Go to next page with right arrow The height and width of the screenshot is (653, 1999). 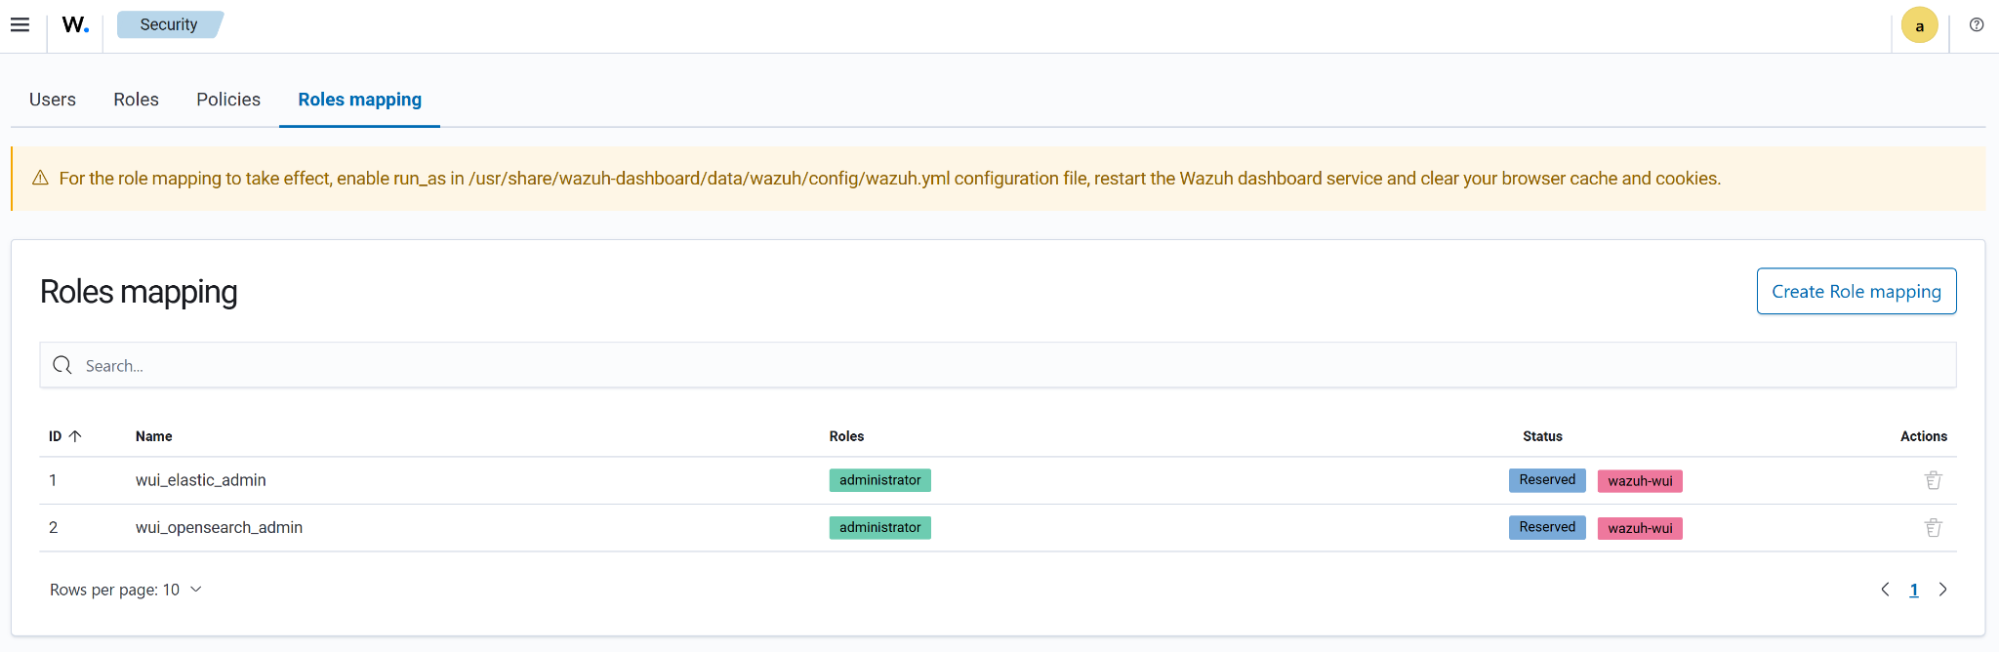tap(1942, 590)
